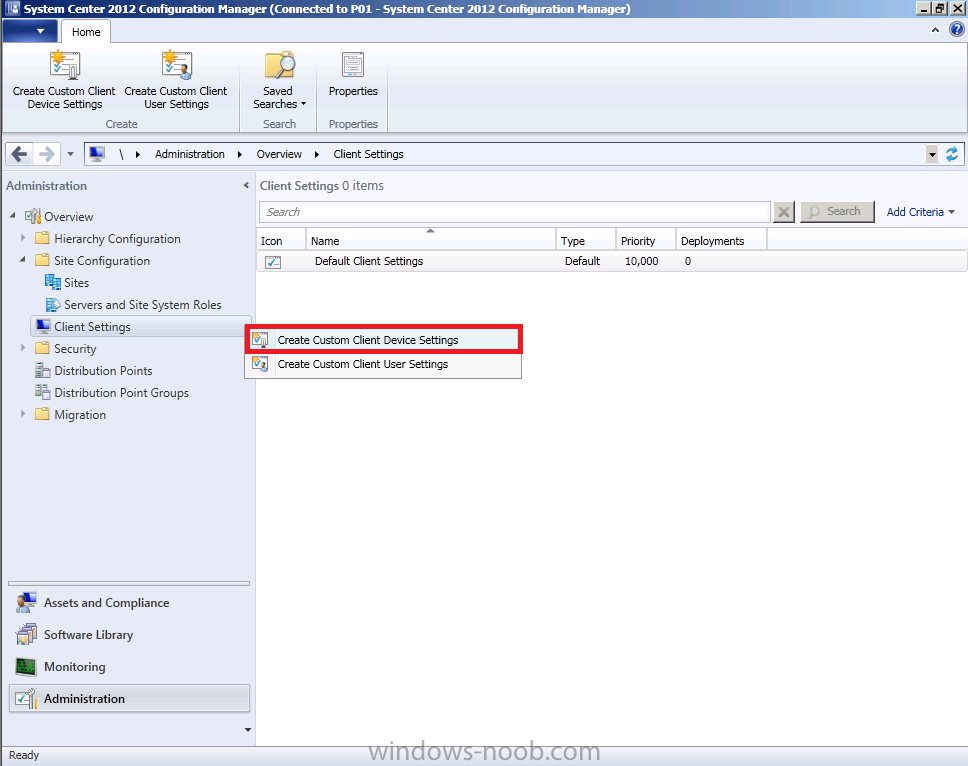The image size is (968, 766).
Task: Click Monitoring workspace icon
Action: click(26, 667)
